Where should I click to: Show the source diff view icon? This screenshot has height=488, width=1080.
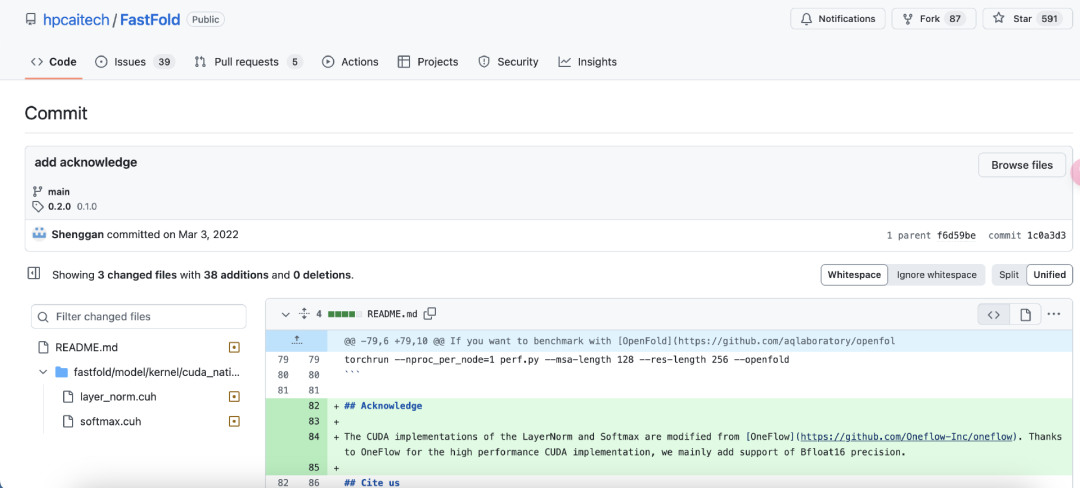(993, 315)
